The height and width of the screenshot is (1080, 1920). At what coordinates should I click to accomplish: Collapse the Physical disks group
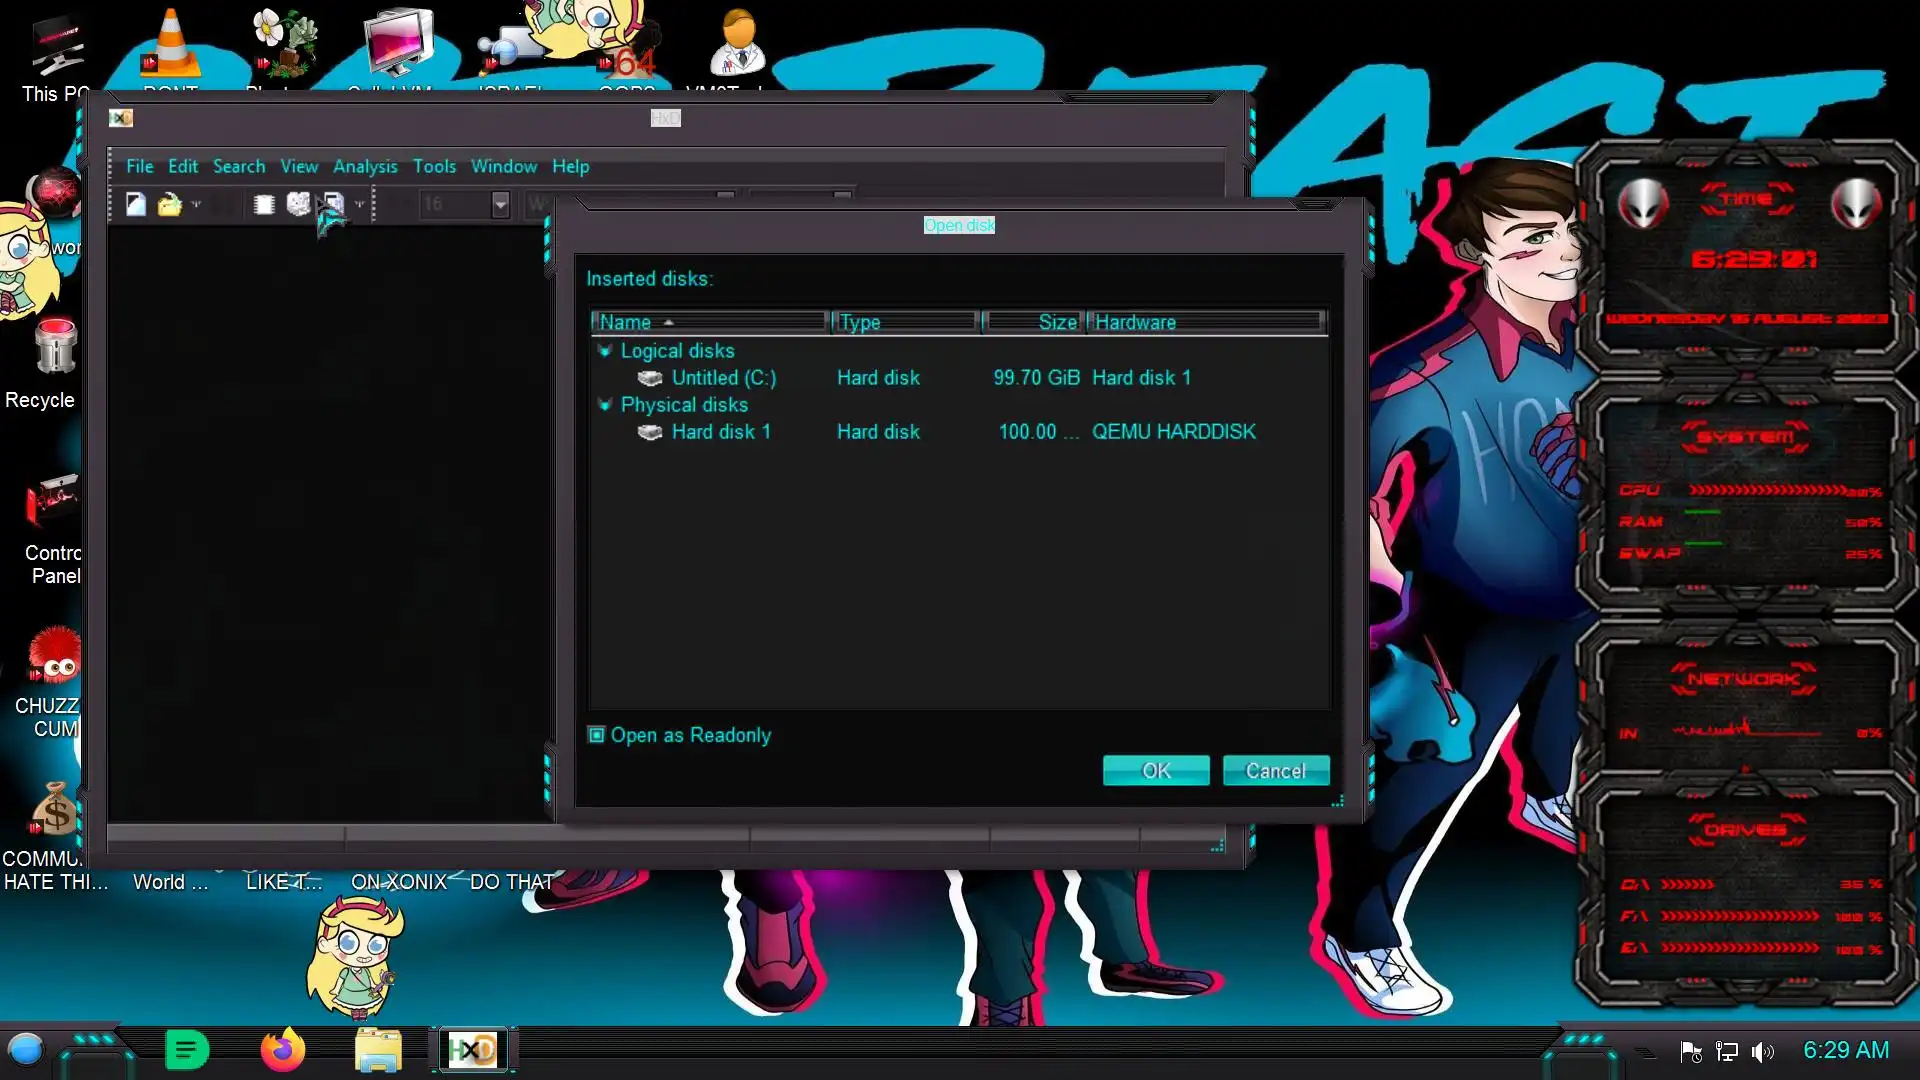pyautogui.click(x=604, y=405)
